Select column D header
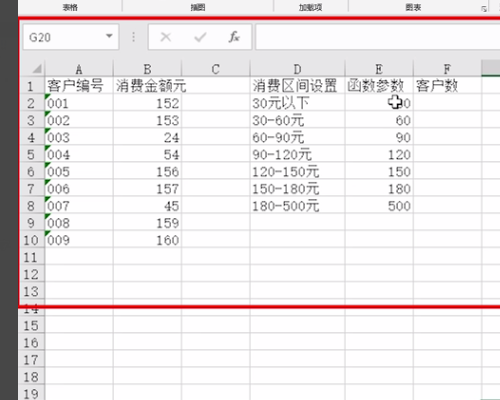Image resolution: width=500 pixels, height=400 pixels. point(297,69)
